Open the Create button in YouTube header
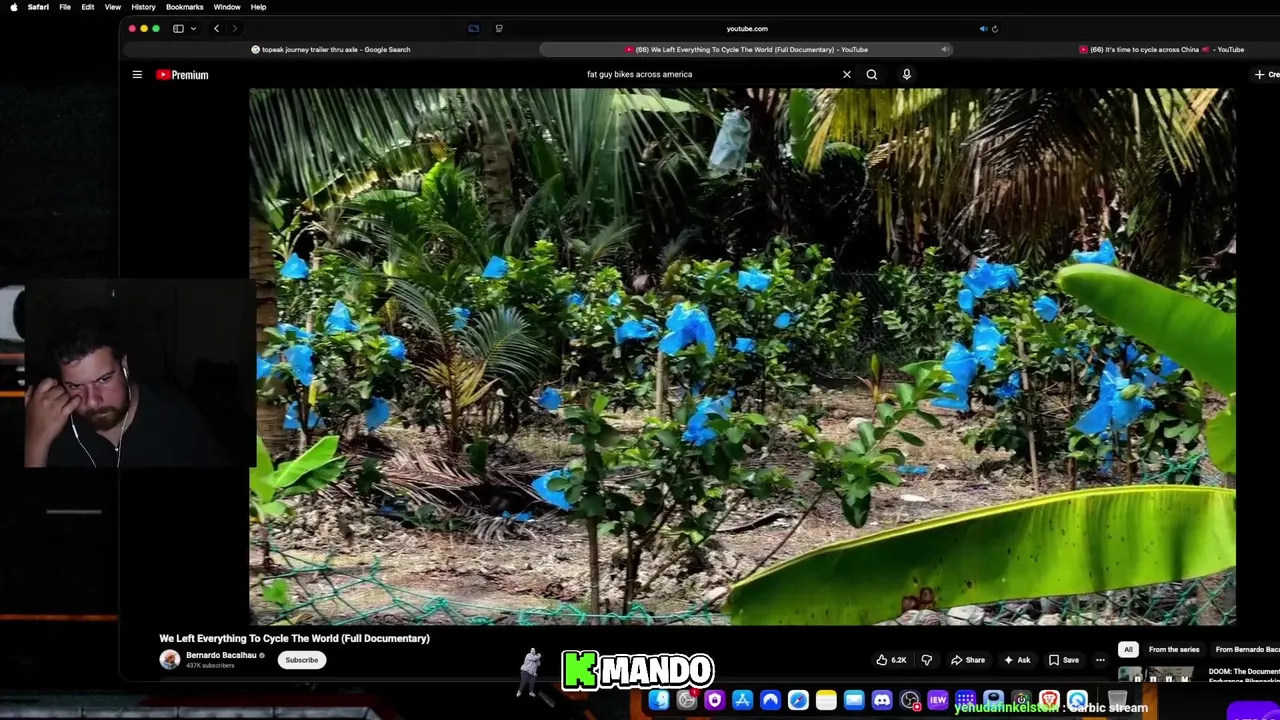The width and height of the screenshot is (1280, 720). [x=1266, y=74]
